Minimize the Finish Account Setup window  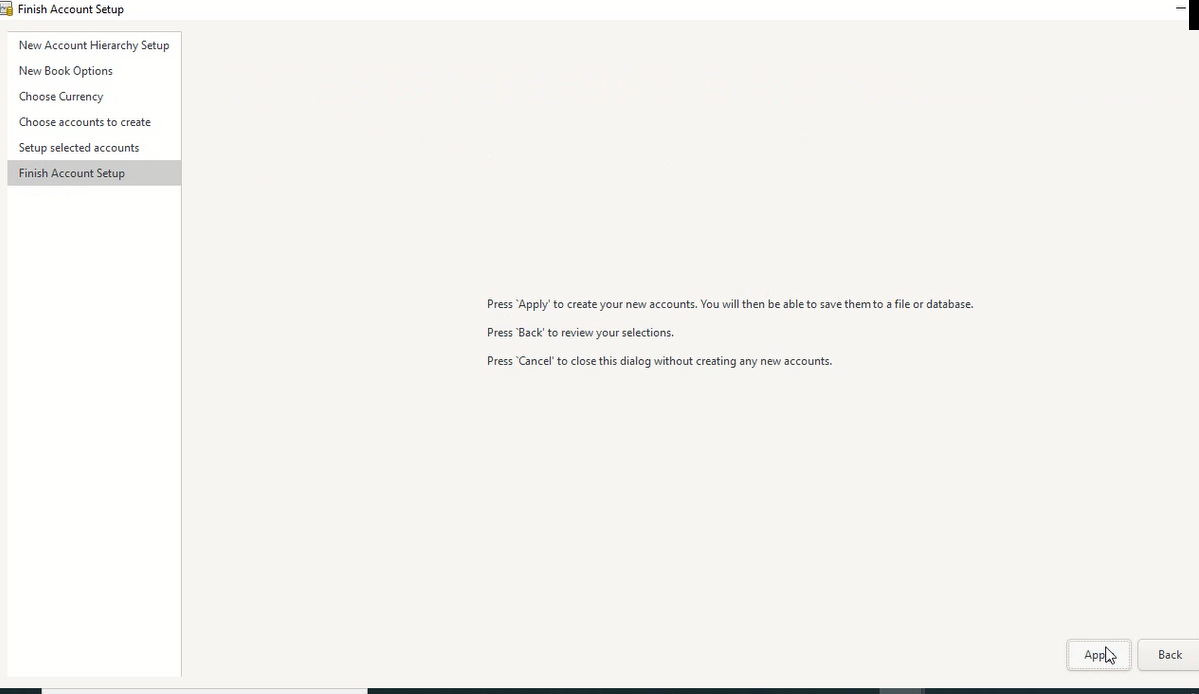coord(1181,9)
